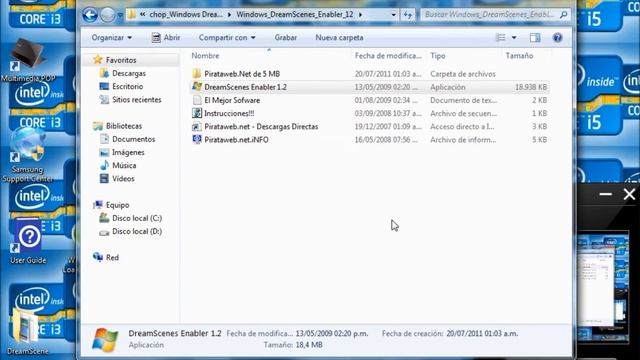This screenshot has width=640, height=360.
Task: Click 18.938 KB size cell
Action: tap(531, 87)
